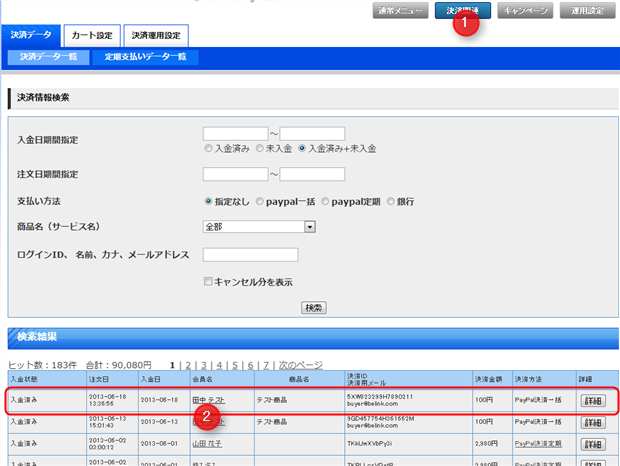620x466 pixels.
Task: Click the 入金日期間指定 start date field
Action: click(x=235, y=133)
